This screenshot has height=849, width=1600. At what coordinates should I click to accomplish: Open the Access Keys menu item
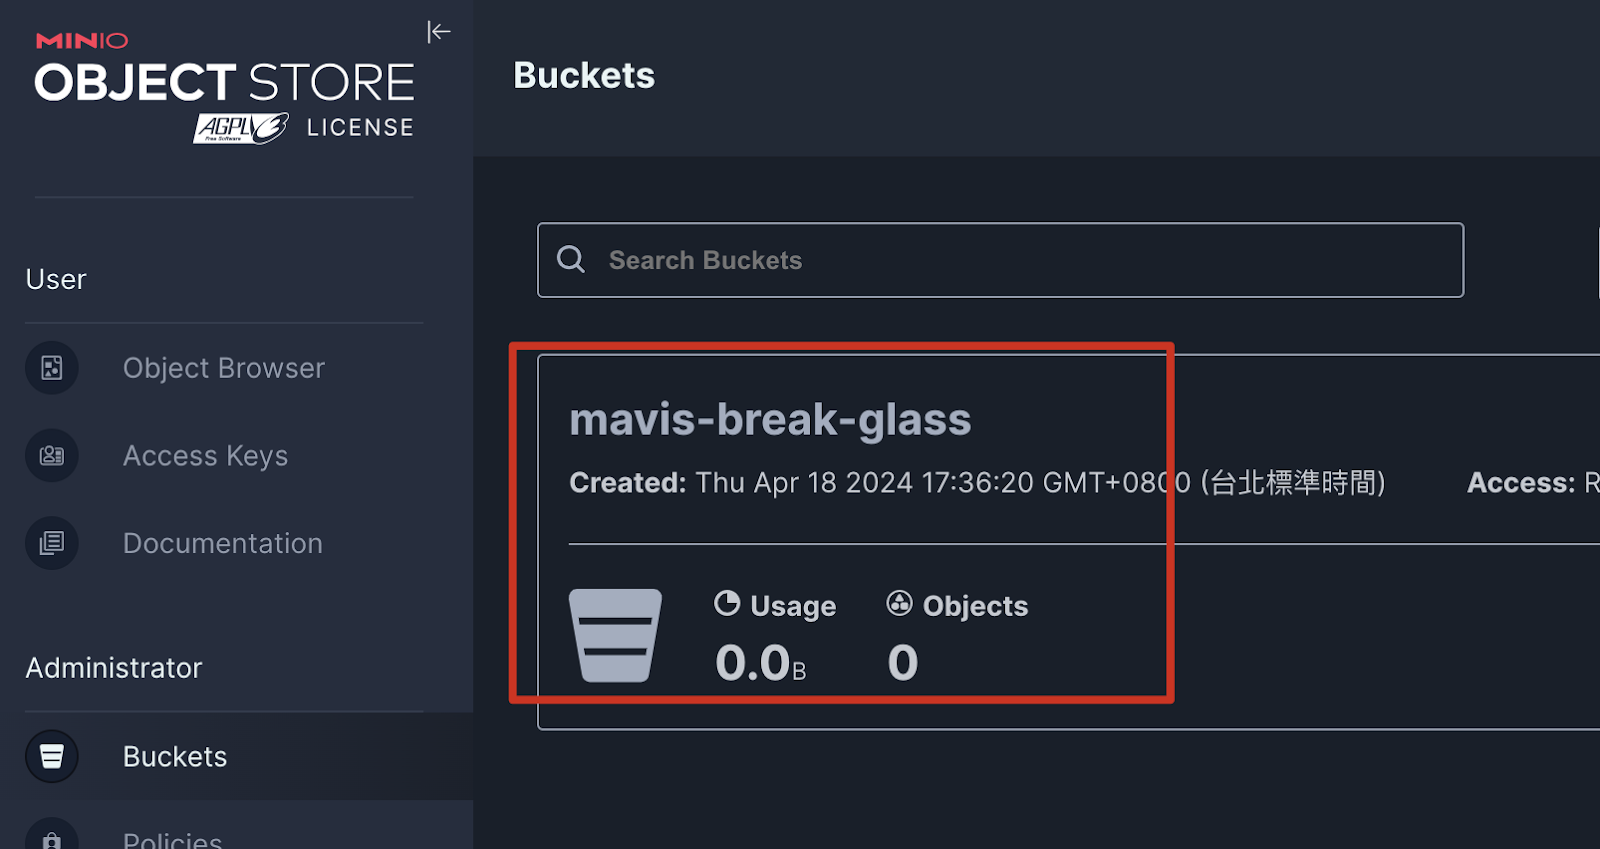[205, 456]
